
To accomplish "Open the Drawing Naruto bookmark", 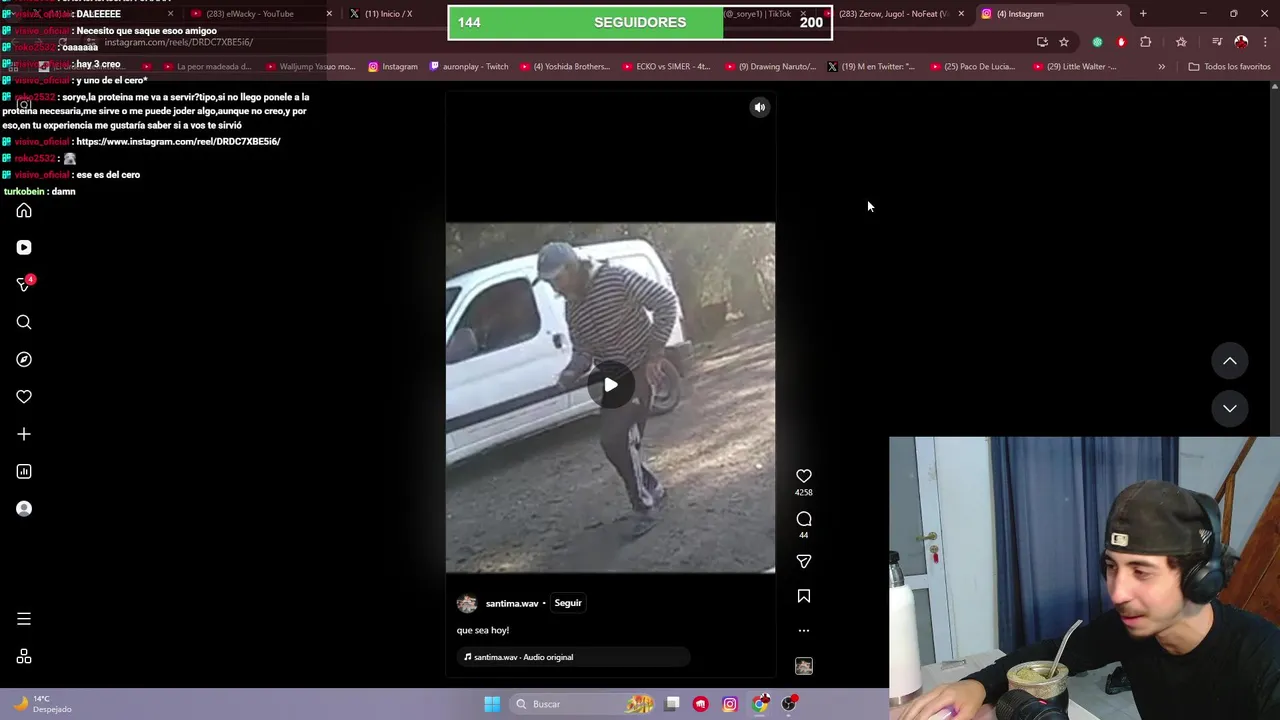I will tap(770, 67).
